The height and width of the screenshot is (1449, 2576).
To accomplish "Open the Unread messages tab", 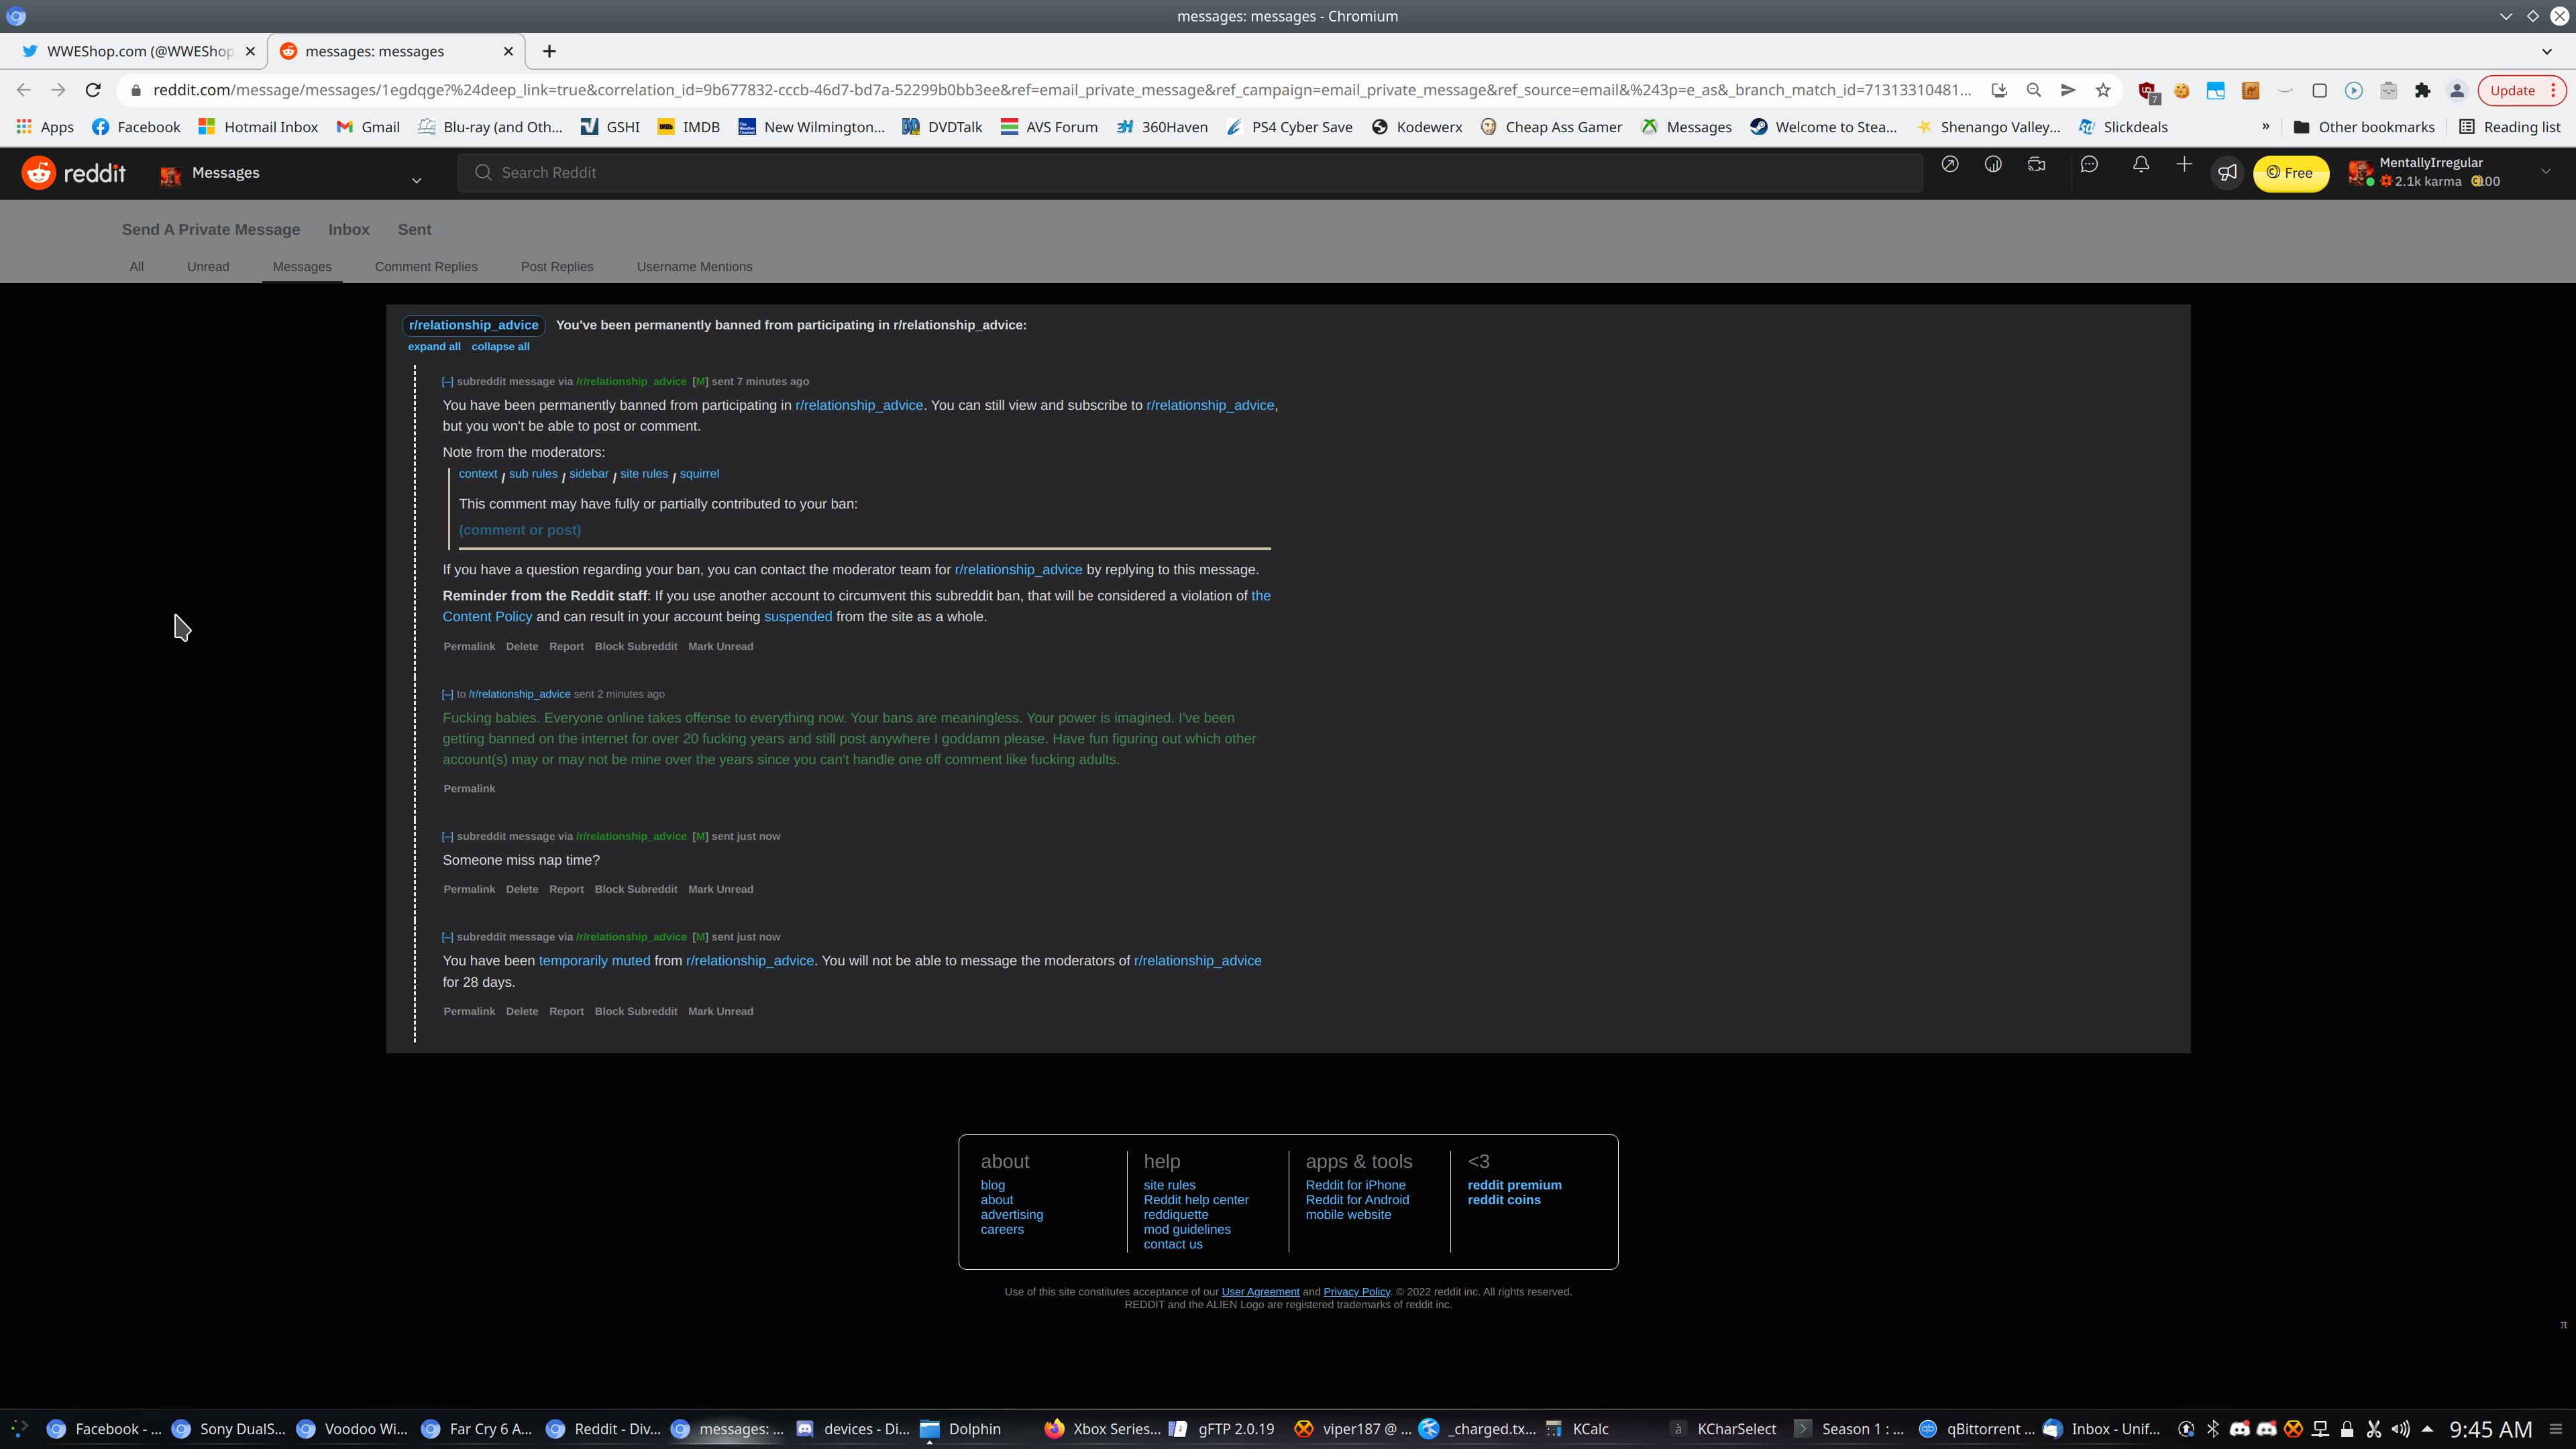I will (208, 267).
